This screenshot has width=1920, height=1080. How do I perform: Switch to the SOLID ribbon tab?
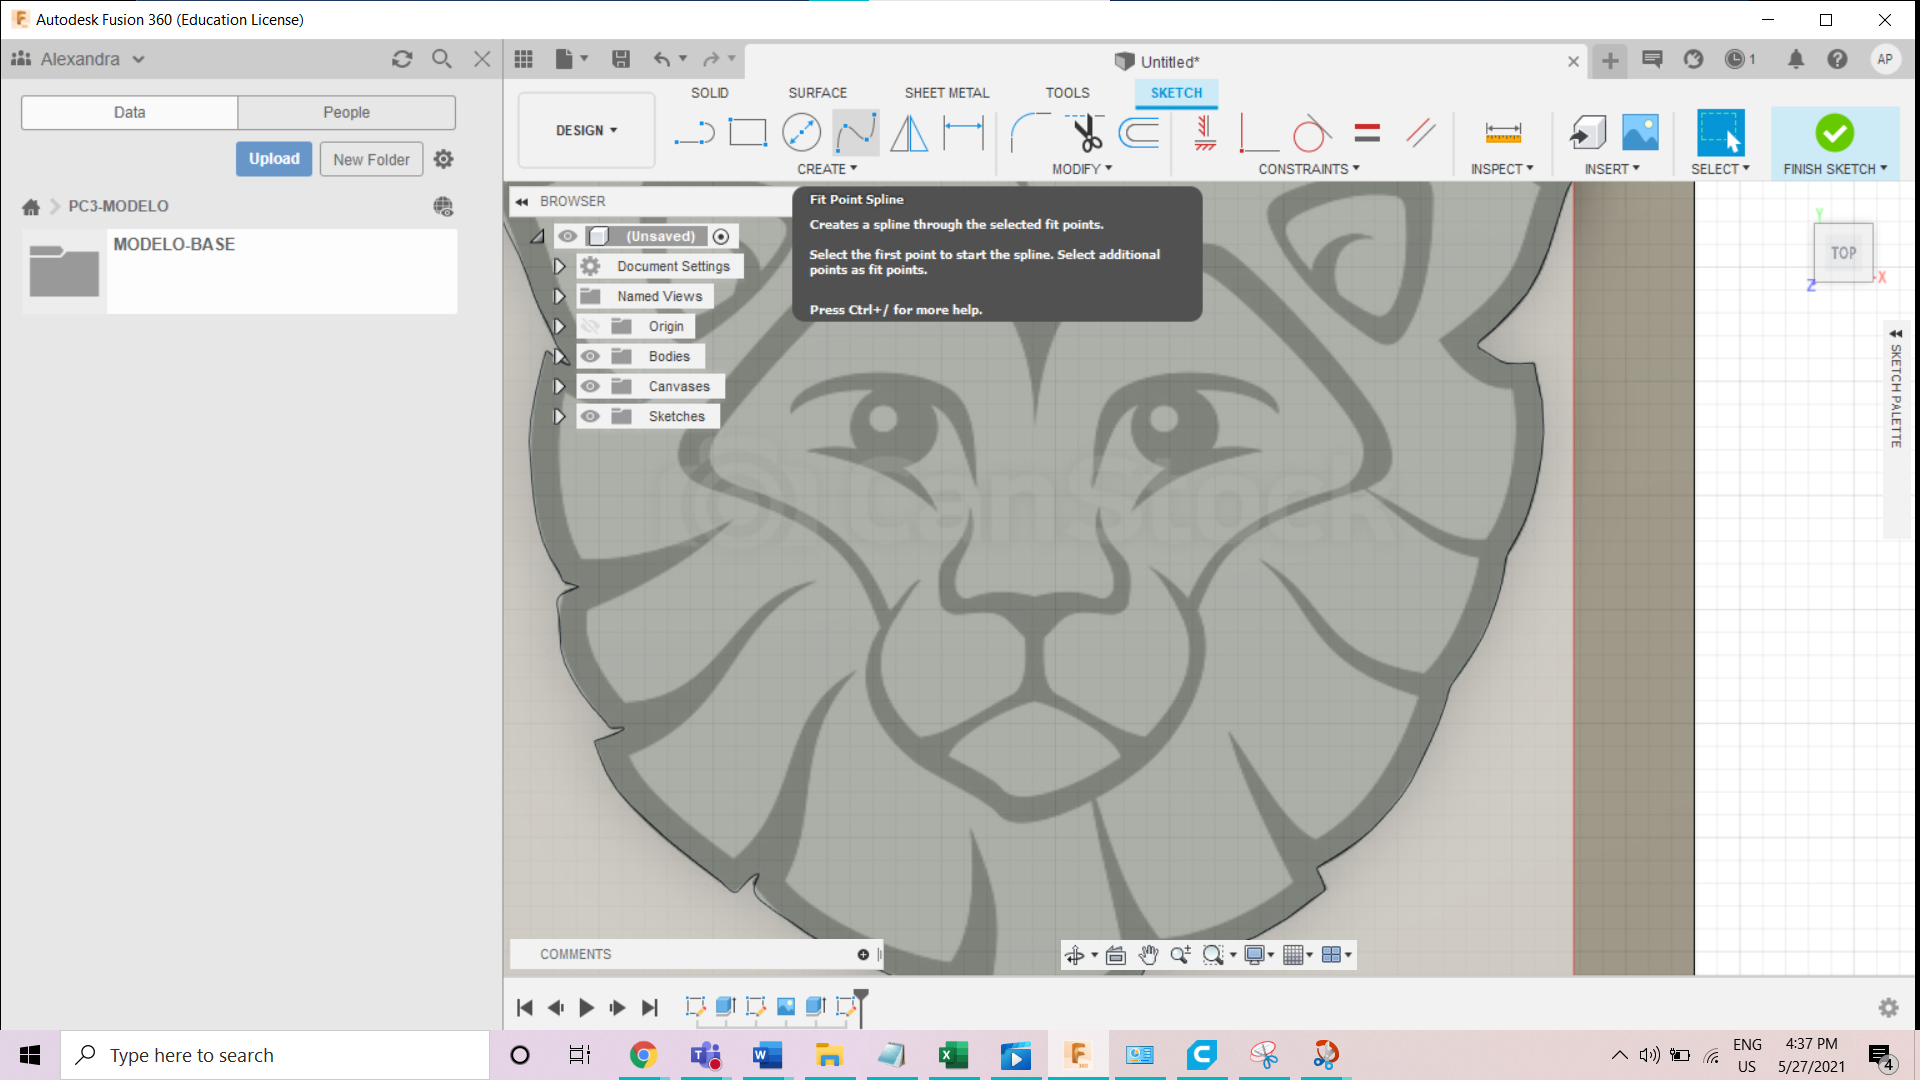pyautogui.click(x=709, y=92)
